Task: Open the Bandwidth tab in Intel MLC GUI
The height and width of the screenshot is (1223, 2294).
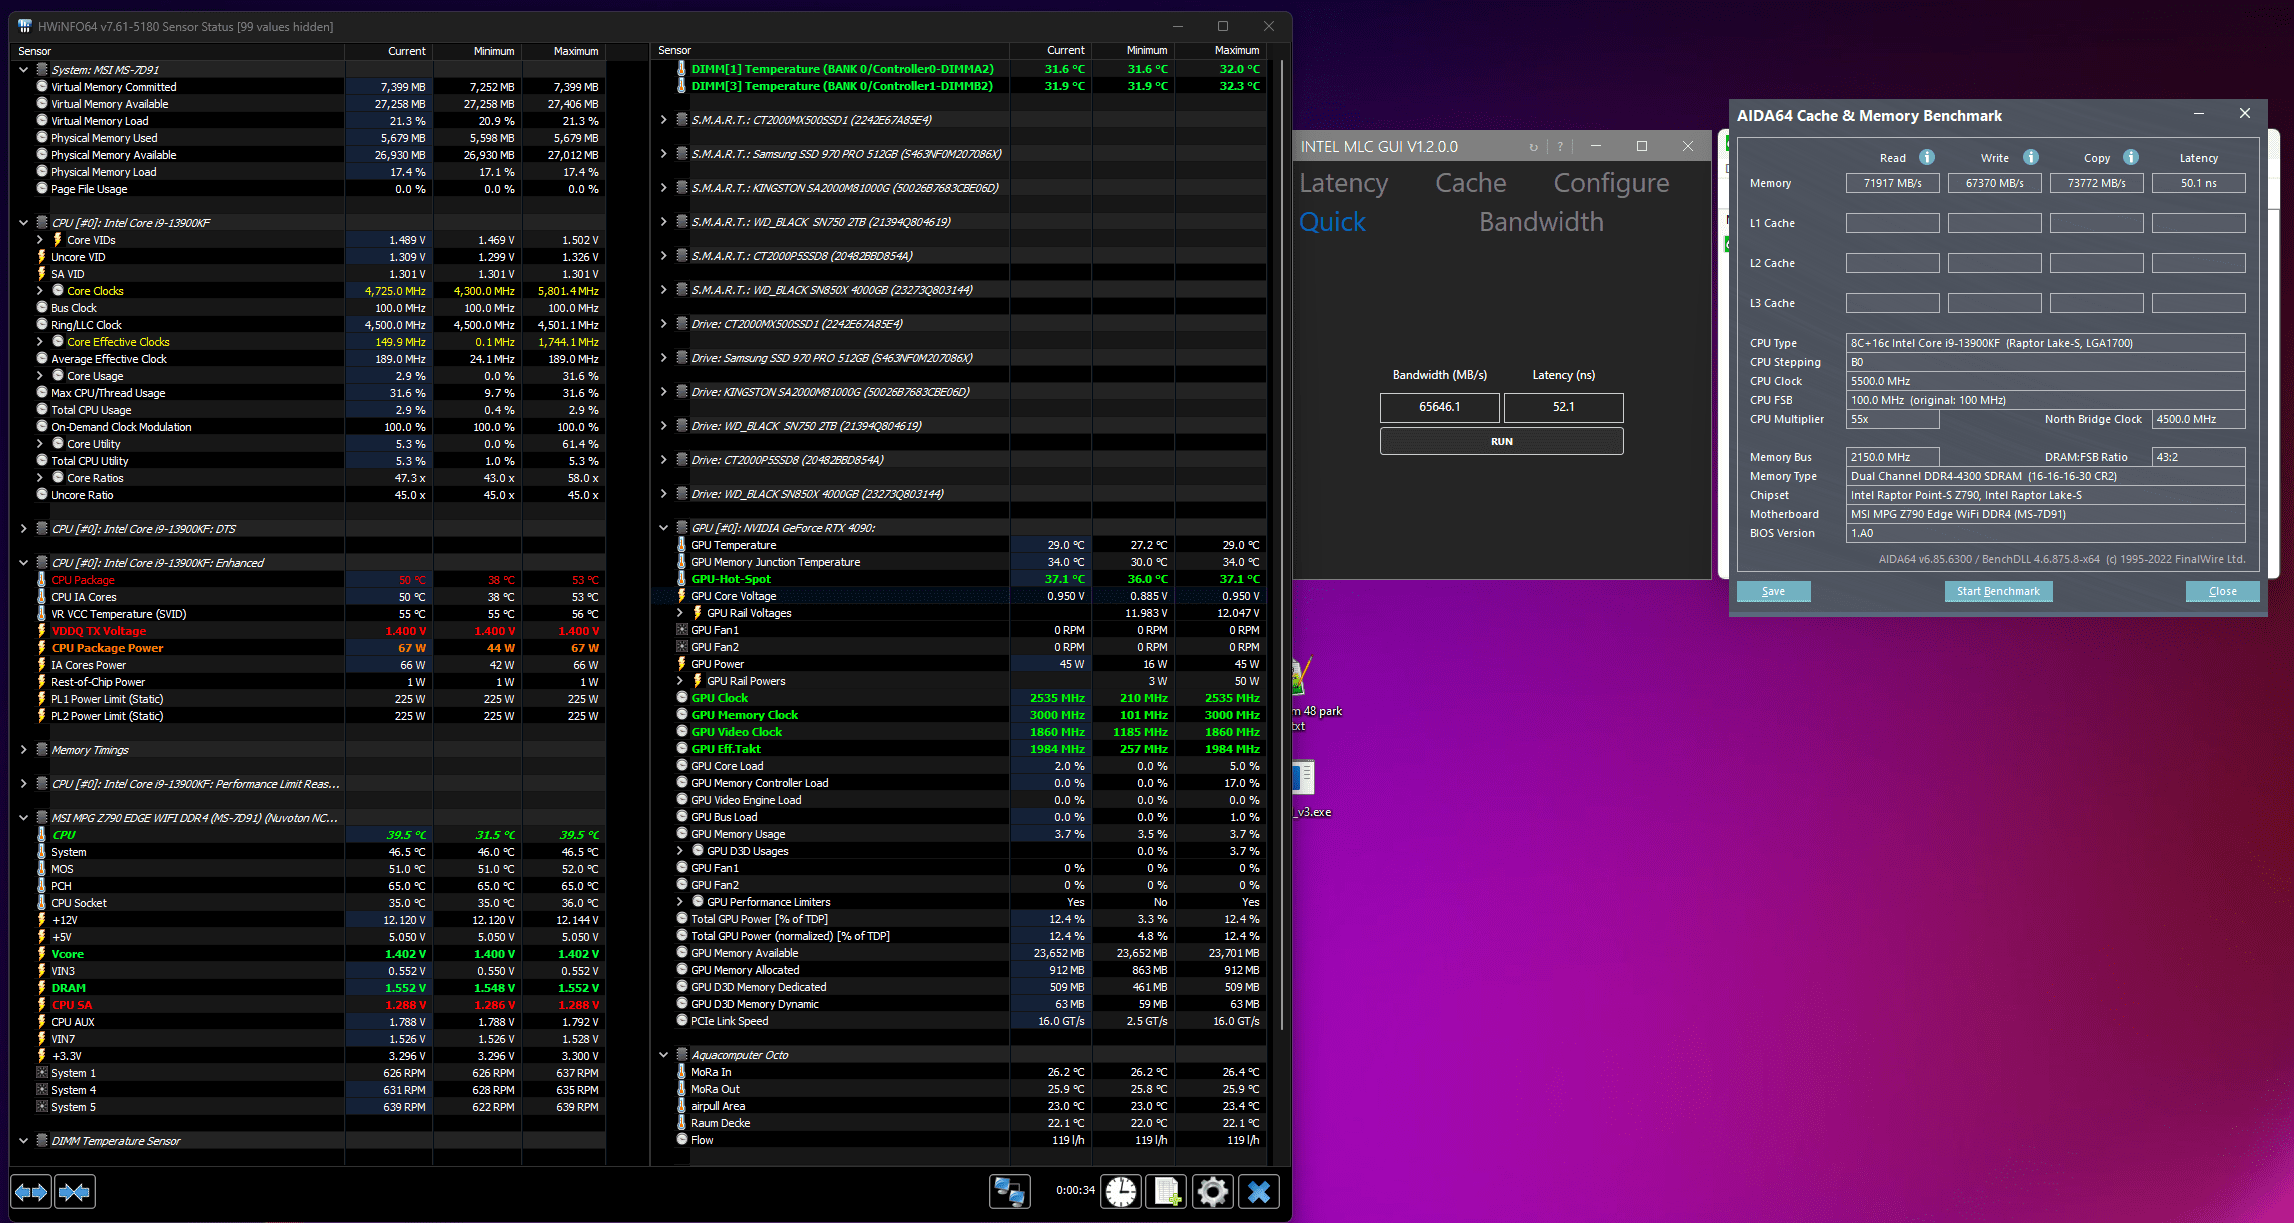Action: (x=1541, y=222)
